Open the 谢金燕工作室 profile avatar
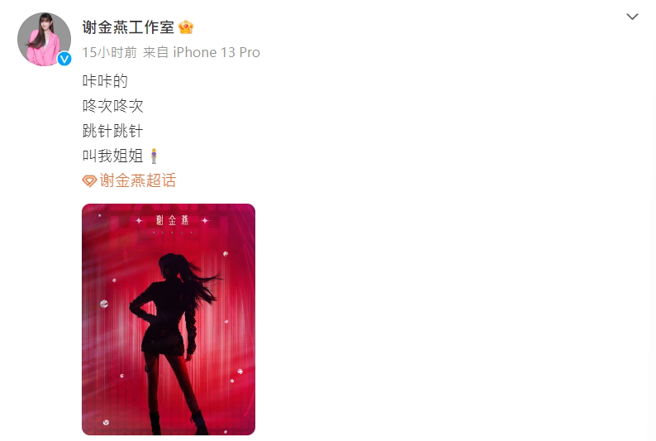 [44, 39]
